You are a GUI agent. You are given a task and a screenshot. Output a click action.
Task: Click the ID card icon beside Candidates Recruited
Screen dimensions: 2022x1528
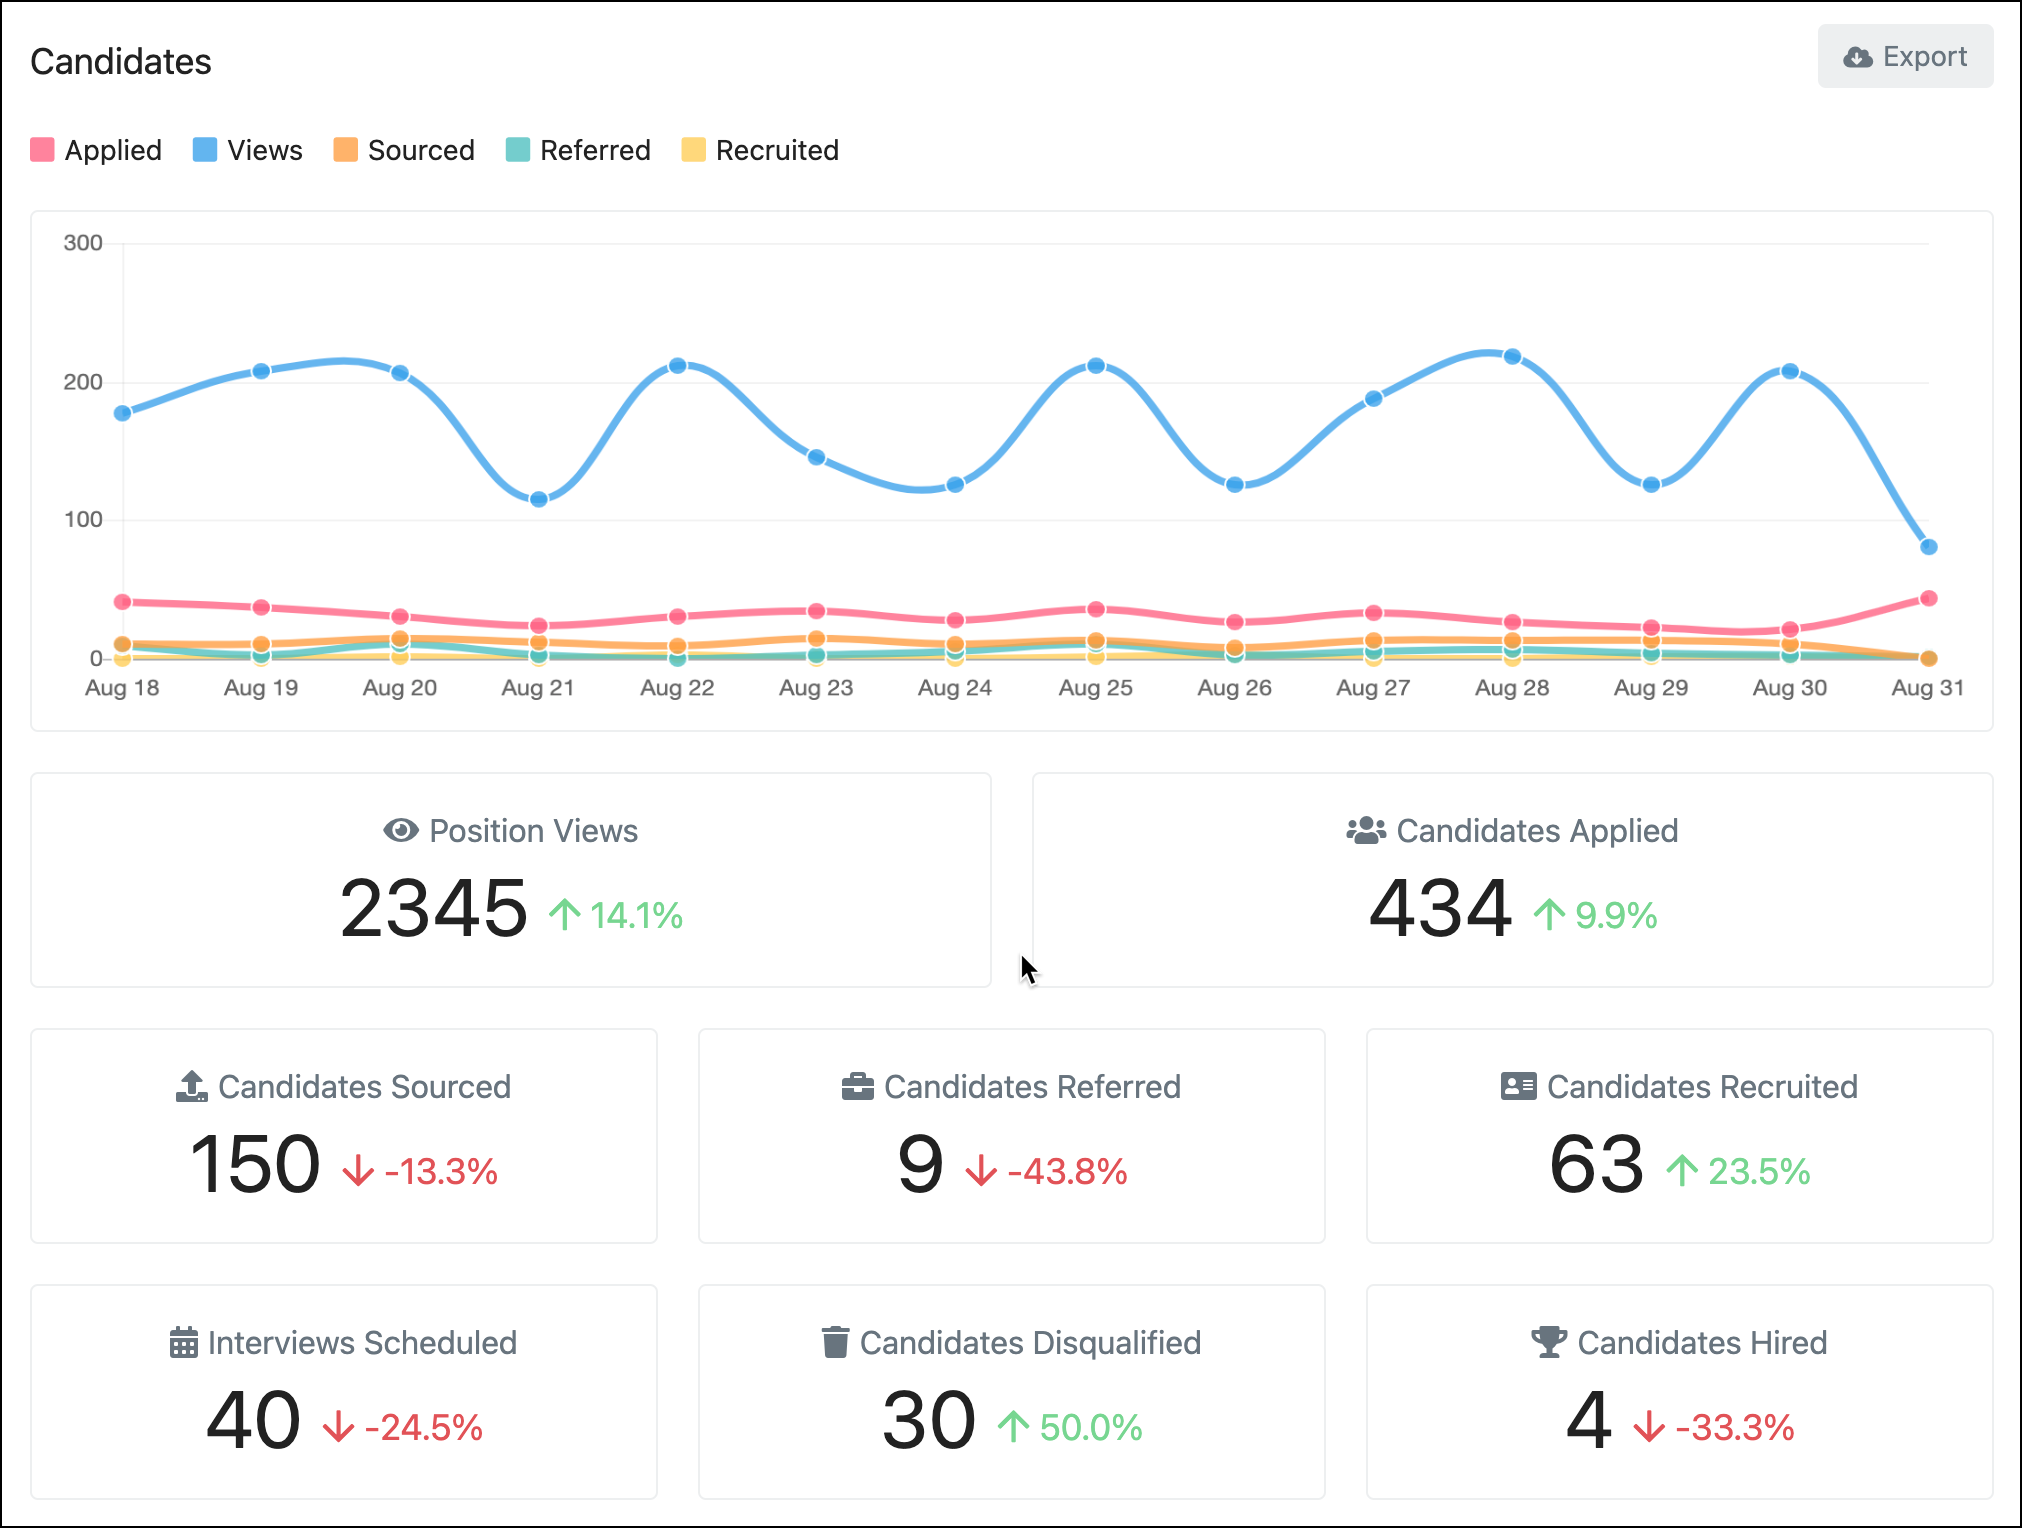[x=1518, y=1086]
